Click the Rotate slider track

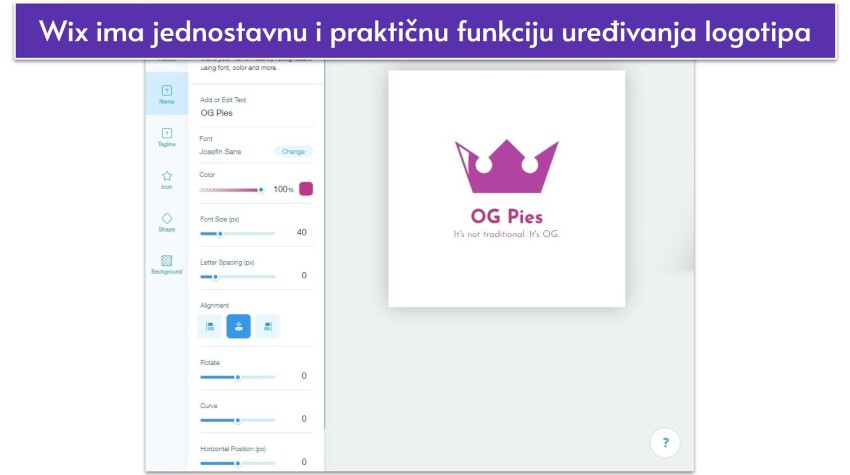tap(238, 377)
